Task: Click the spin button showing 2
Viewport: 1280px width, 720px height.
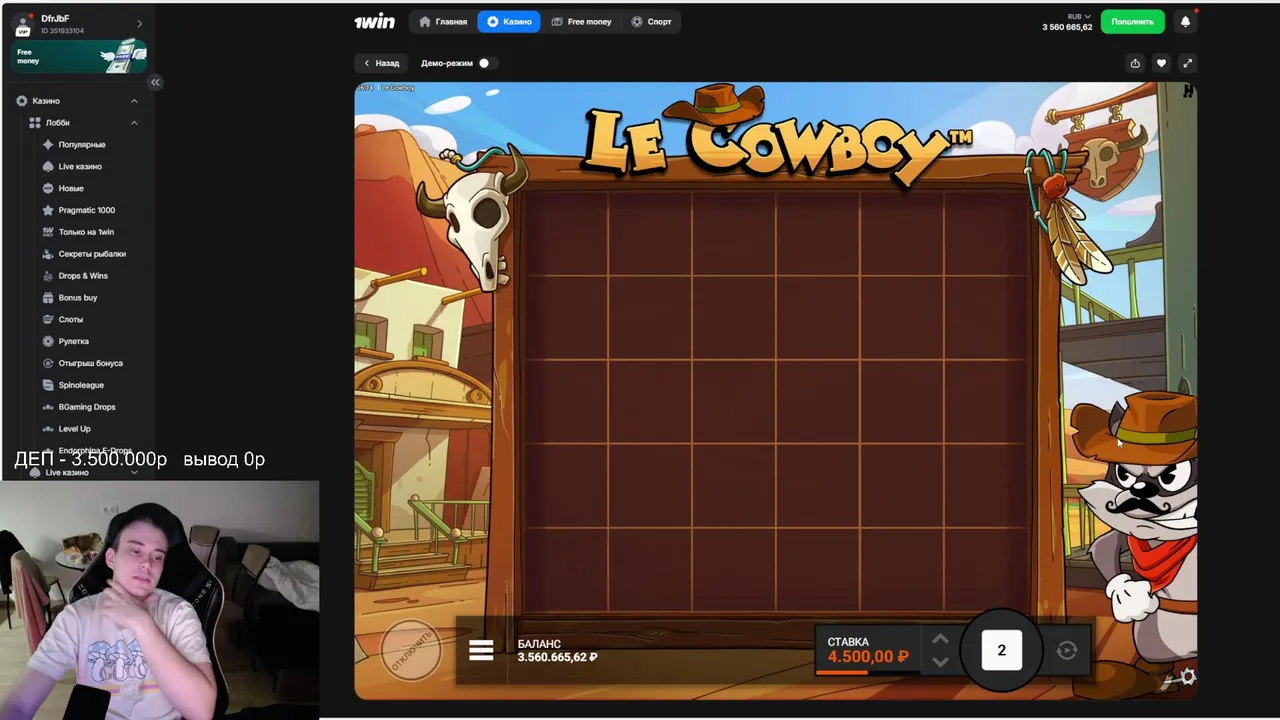Action: [x=1001, y=650]
